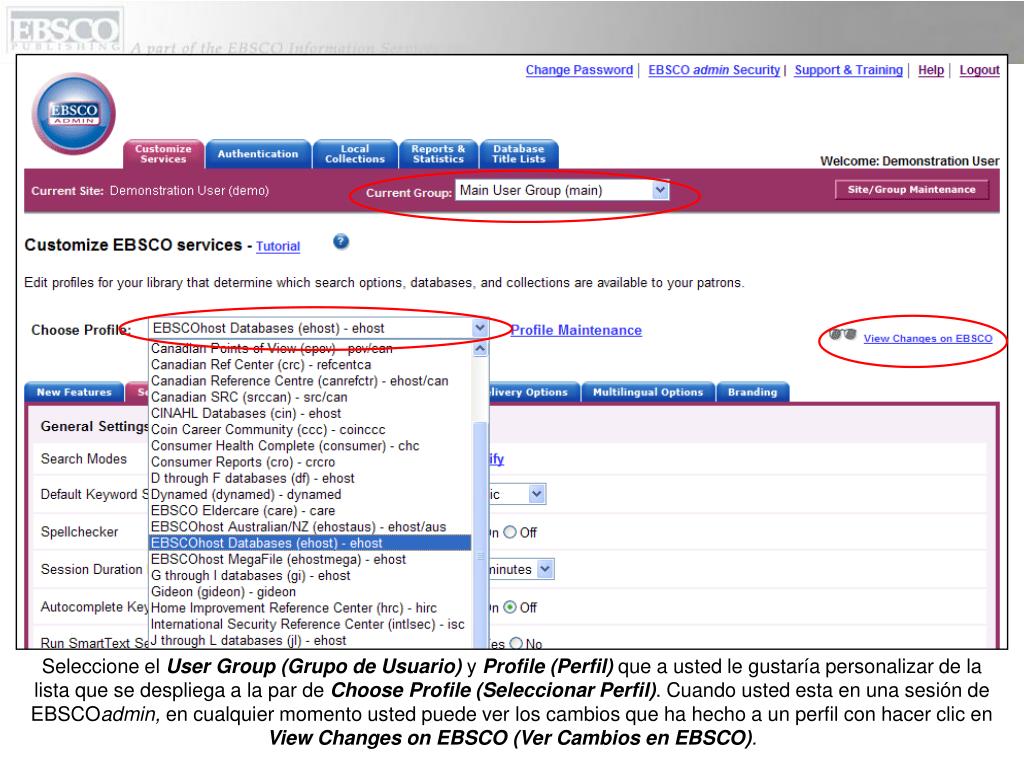Click the Change Password link
Image resolution: width=1024 pixels, height=768 pixels.
point(579,70)
